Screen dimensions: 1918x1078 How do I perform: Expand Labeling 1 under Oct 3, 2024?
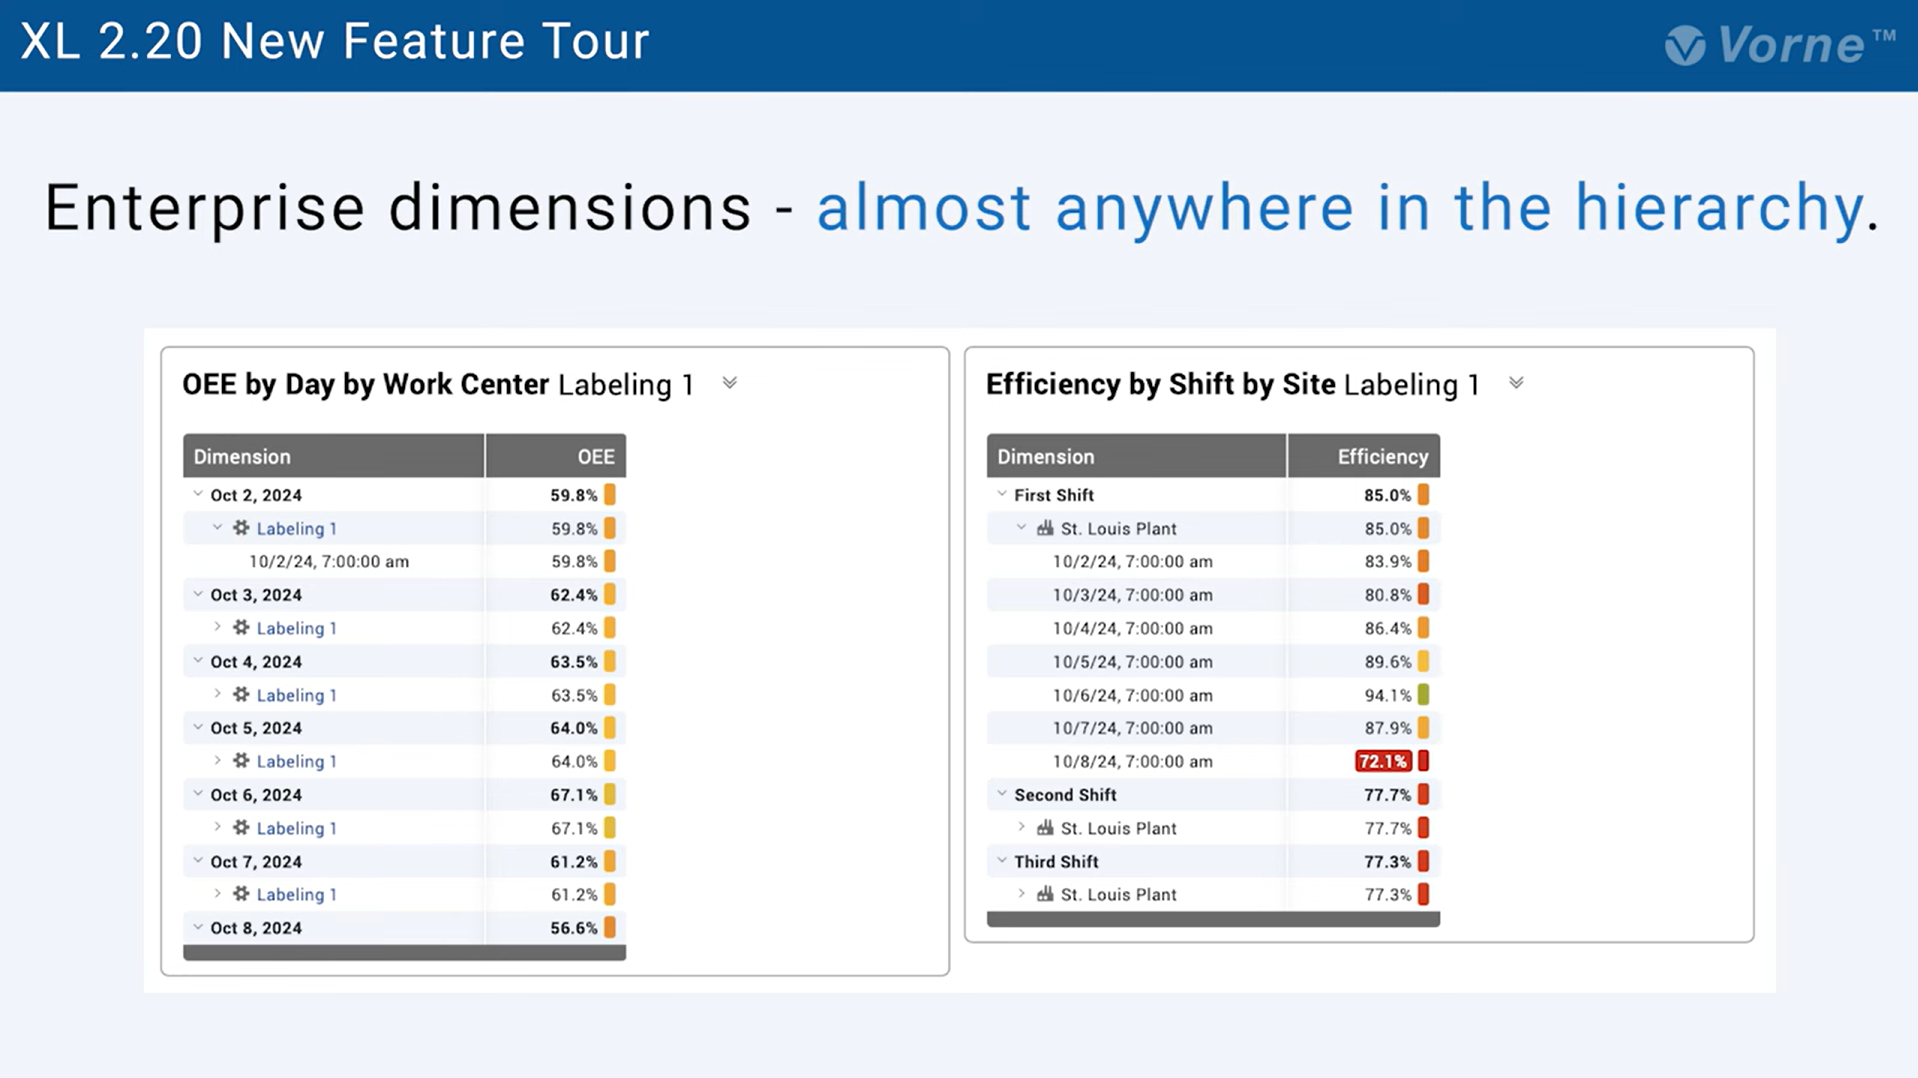pos(217,627)
